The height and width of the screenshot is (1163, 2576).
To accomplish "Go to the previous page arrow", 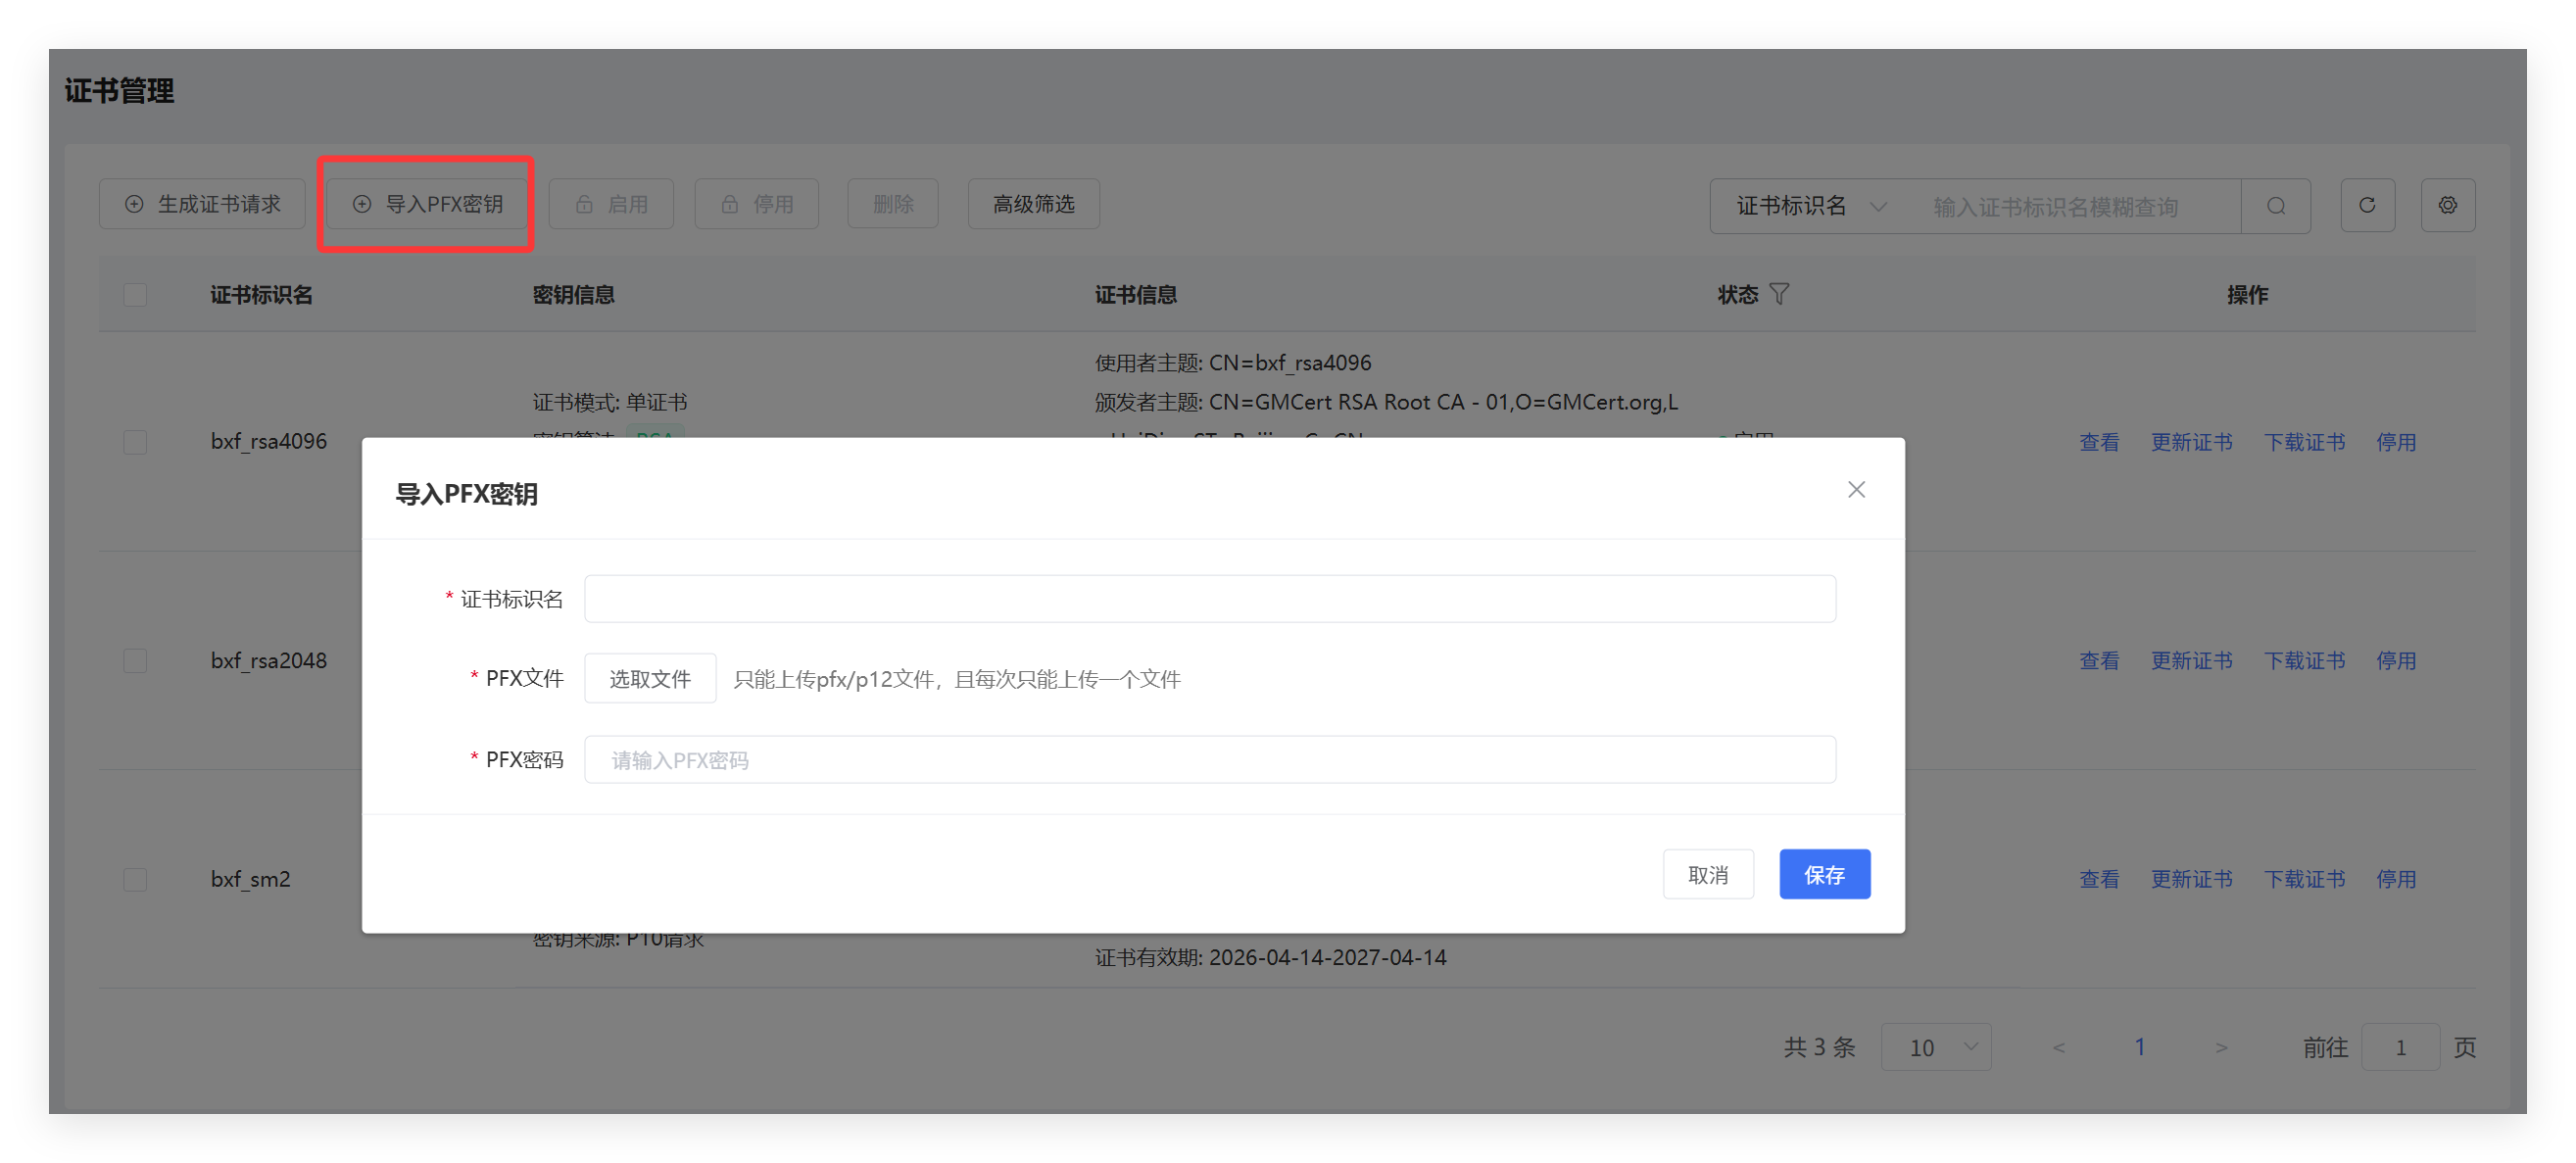I will (2058, 1047).
